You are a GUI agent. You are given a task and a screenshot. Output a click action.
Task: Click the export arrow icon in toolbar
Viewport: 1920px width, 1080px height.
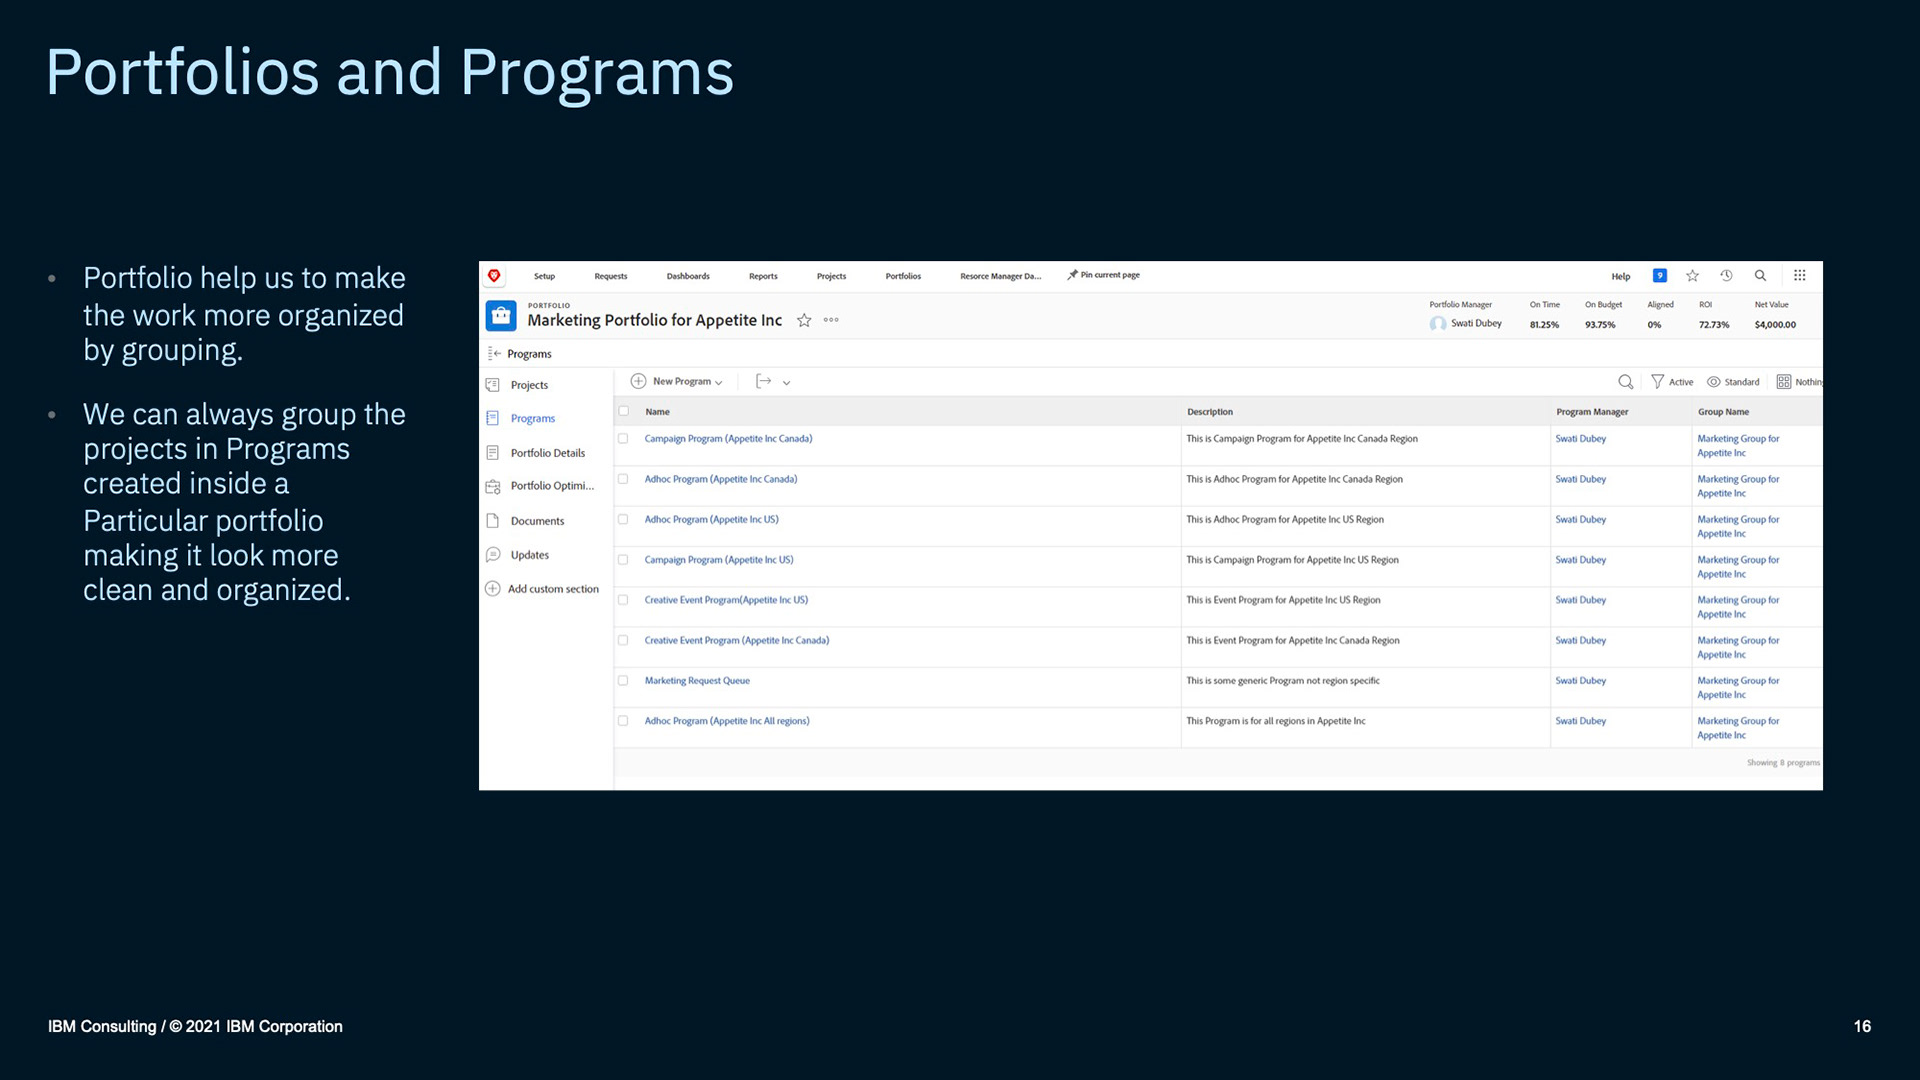pos(764,381)
